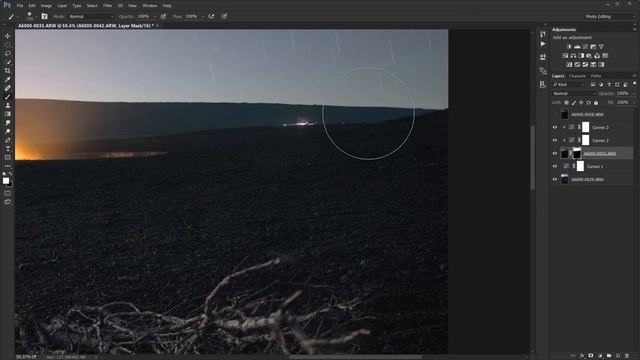Add an Invert adjustment

[x=569, y=64]
